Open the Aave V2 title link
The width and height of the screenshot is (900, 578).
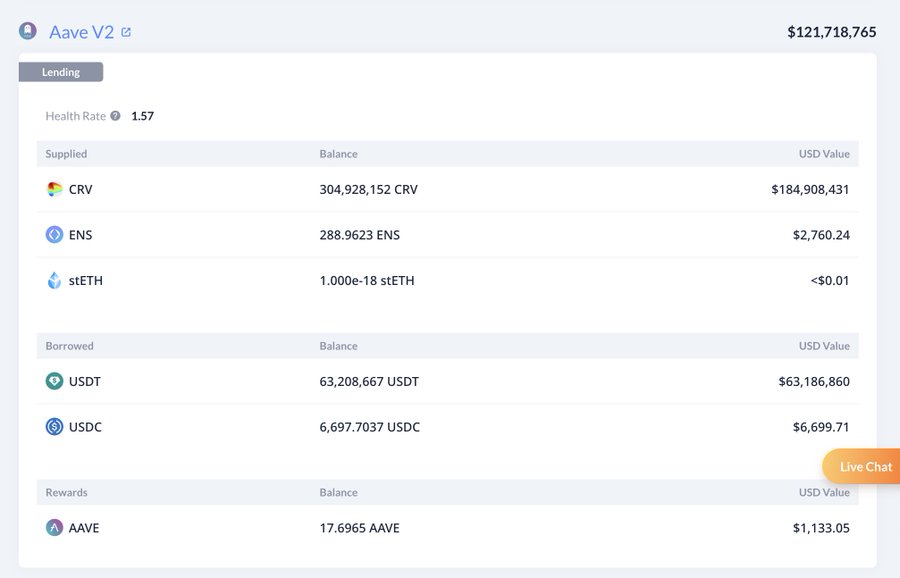click(81, 32)
